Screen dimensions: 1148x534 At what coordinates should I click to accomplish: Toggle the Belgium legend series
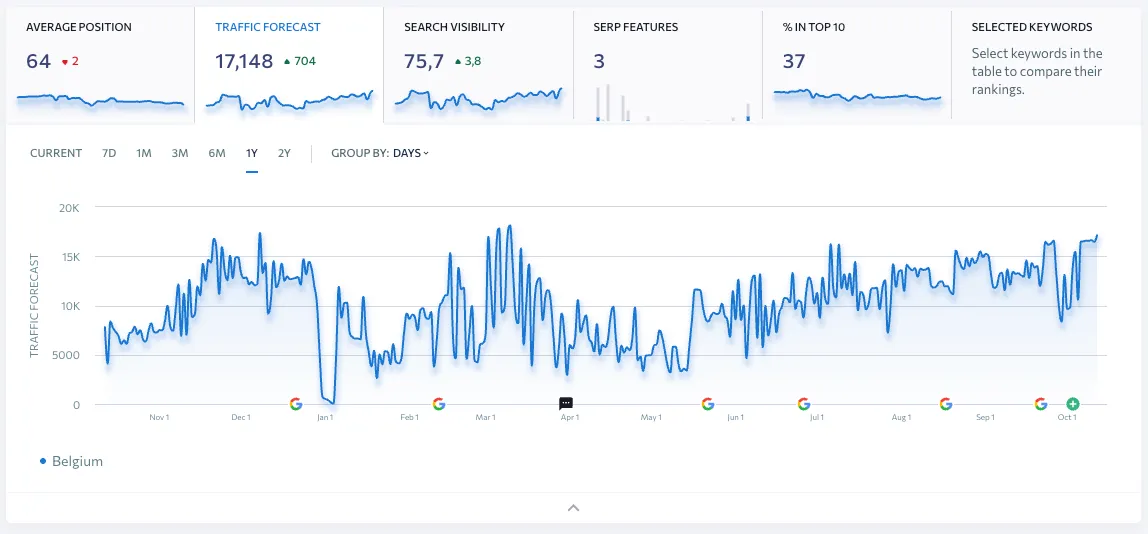tap(71, 461)
